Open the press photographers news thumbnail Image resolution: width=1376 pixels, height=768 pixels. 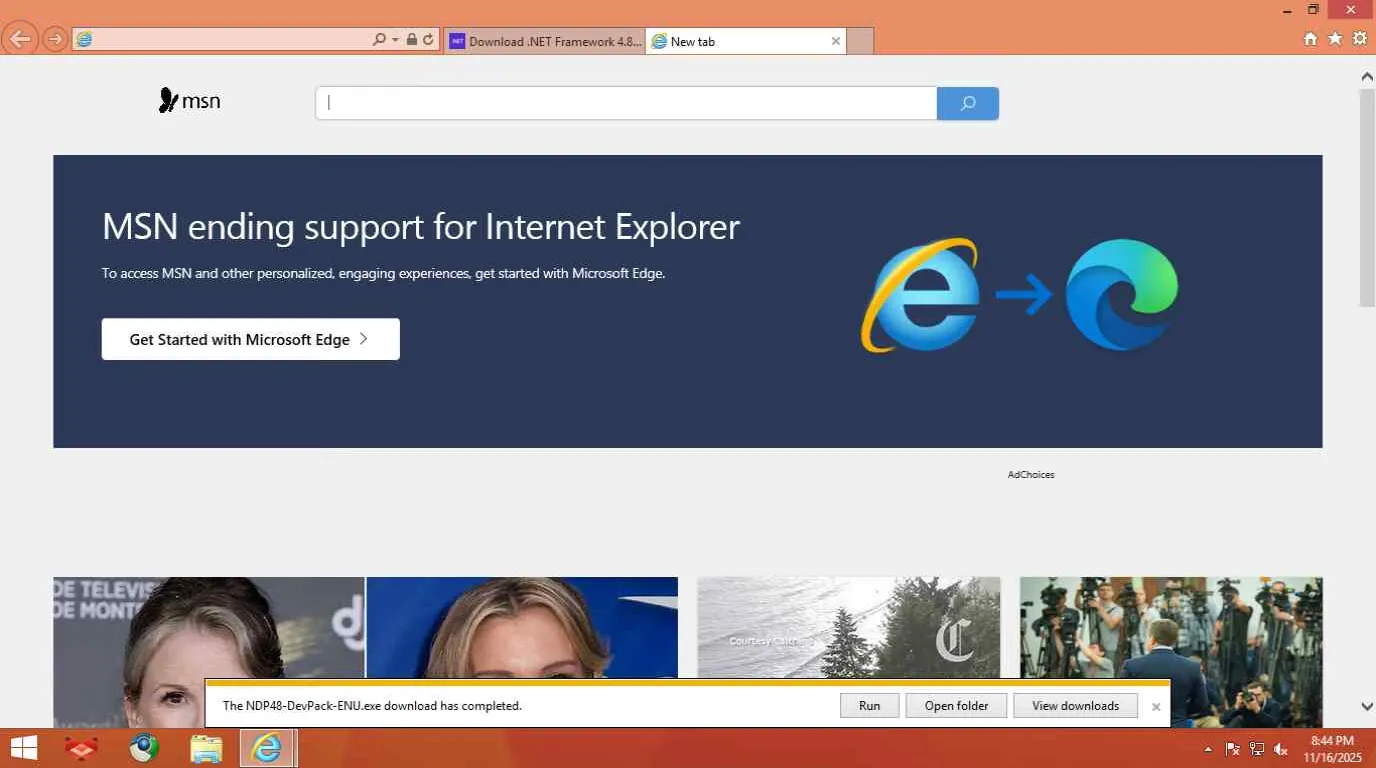(1171, 652)
